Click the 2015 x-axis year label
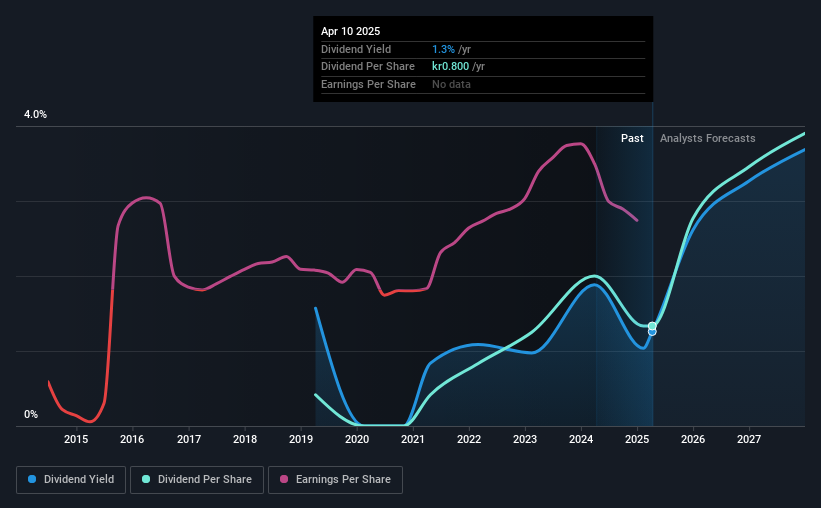The height and width of the screenshot is (508, 821). tap(76, 439)
